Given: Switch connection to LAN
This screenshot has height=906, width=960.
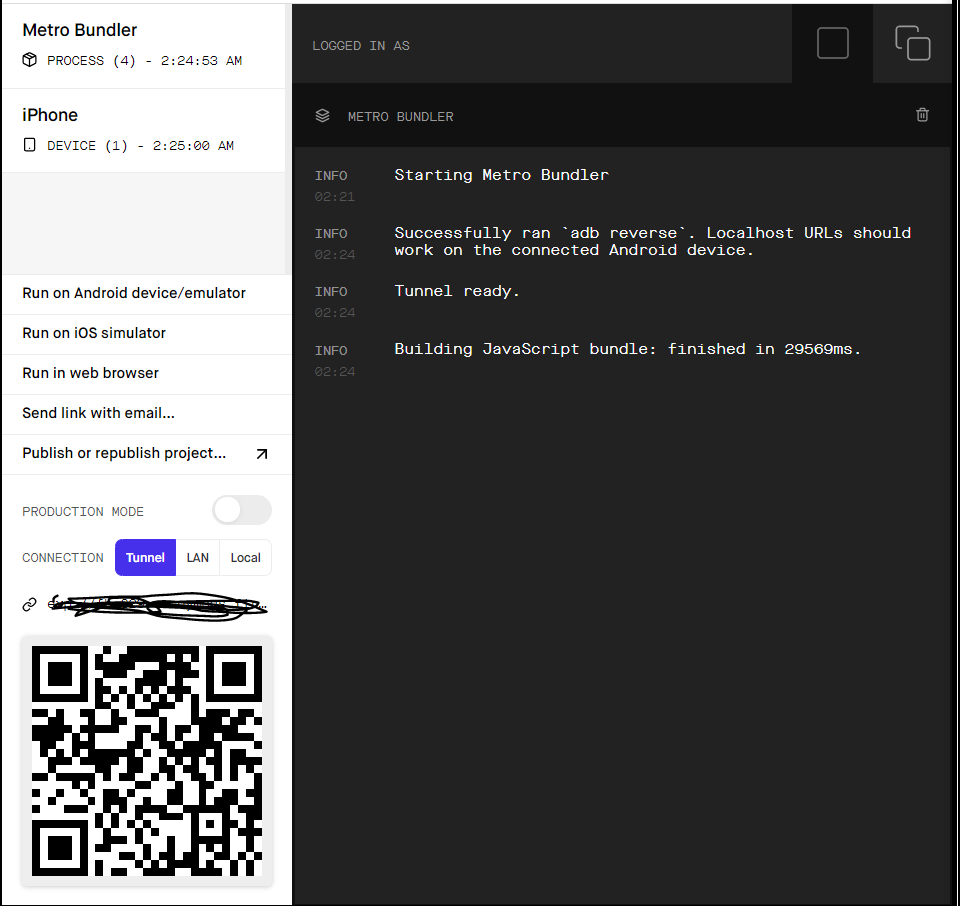Looking at the screenshot, I should [x=198, y=558].
